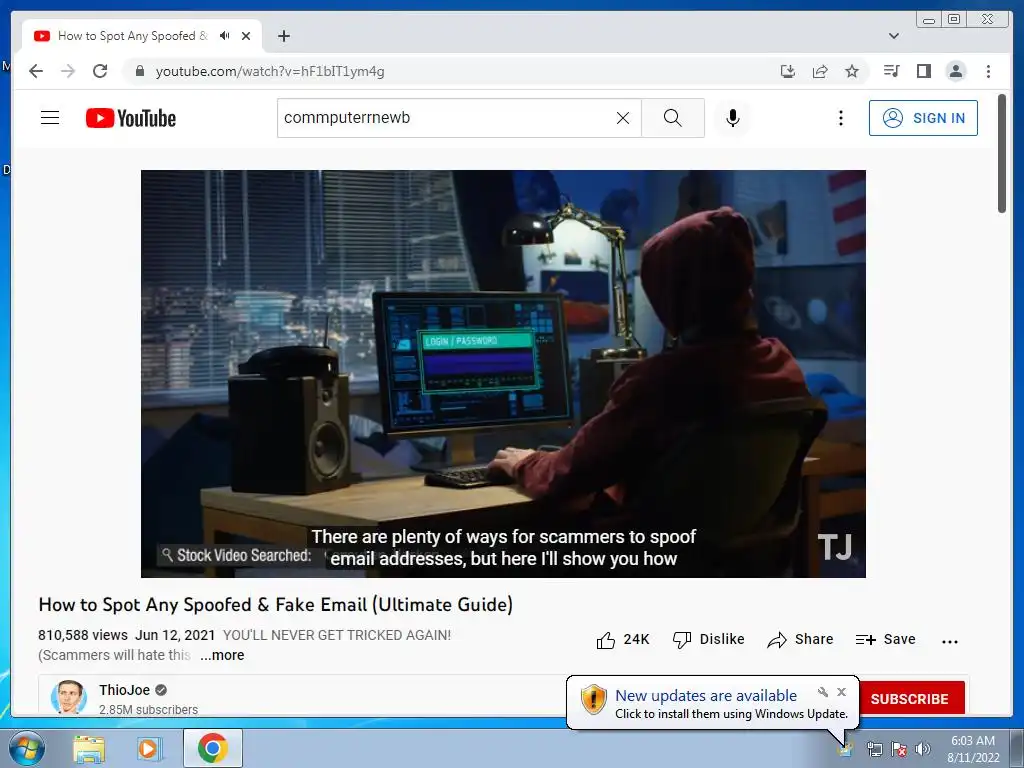View site information lock icon
The width and height of the screenshot is (1024, 768).
(x=139, y=71)
